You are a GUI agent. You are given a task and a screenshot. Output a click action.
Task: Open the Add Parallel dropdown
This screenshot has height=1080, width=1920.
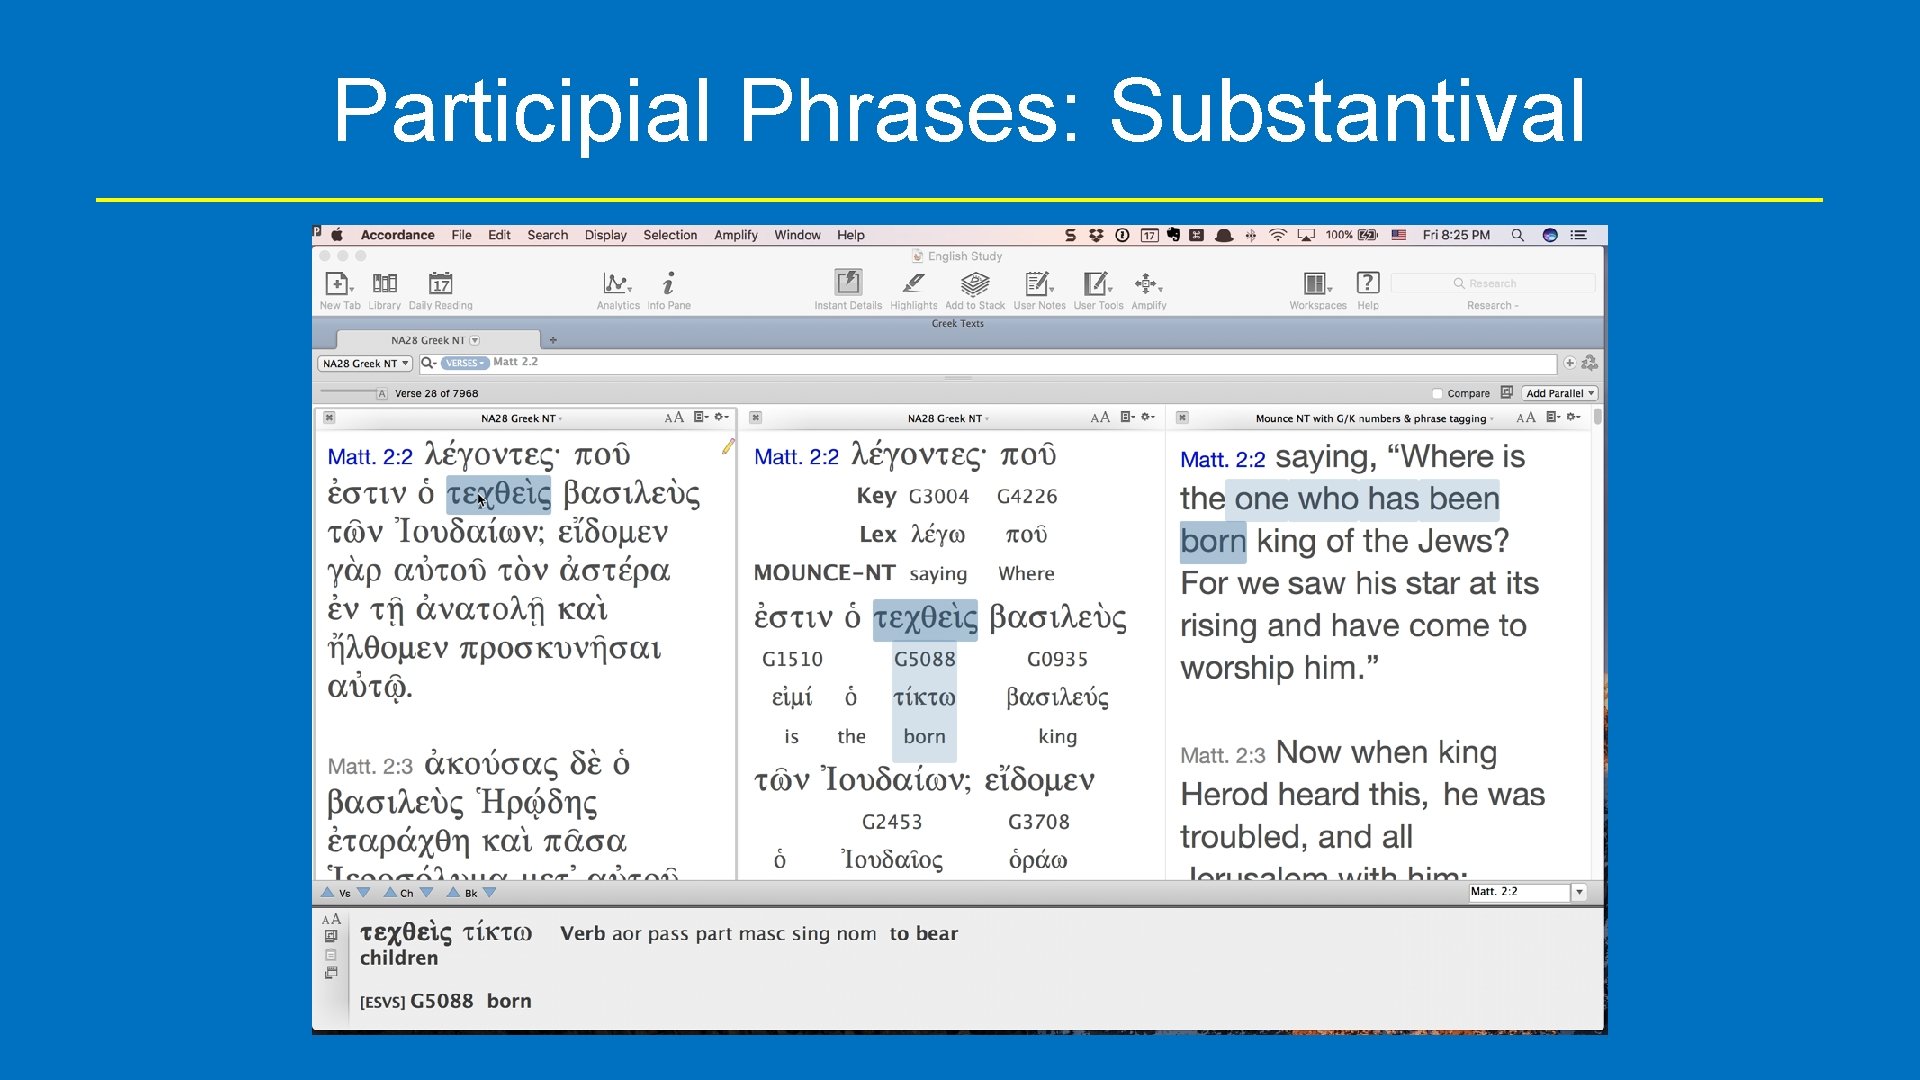coord(1559,394)
